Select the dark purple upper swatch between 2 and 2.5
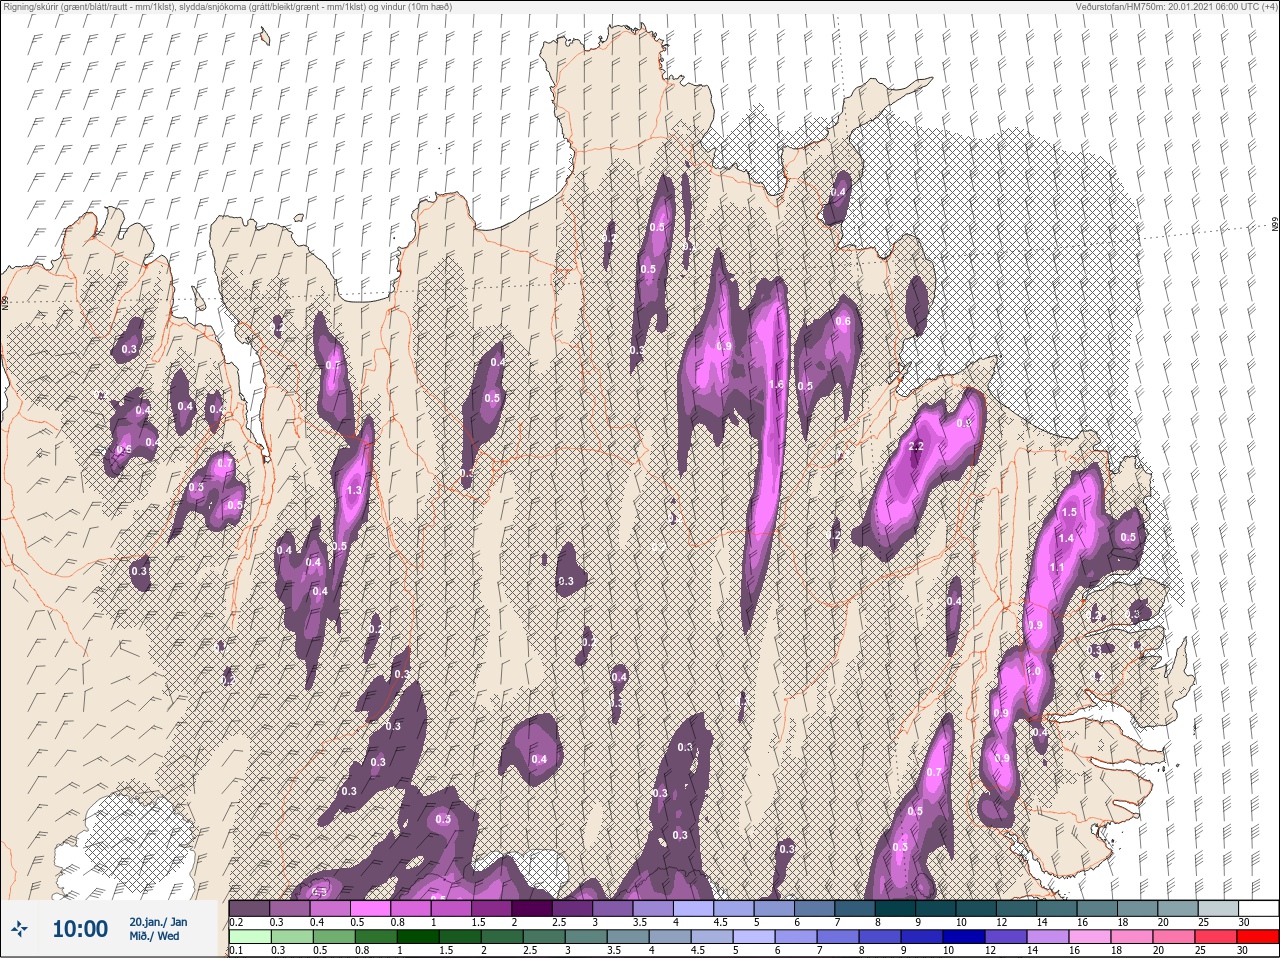The width and height of the screenshot is (1280, 958). 532,908
